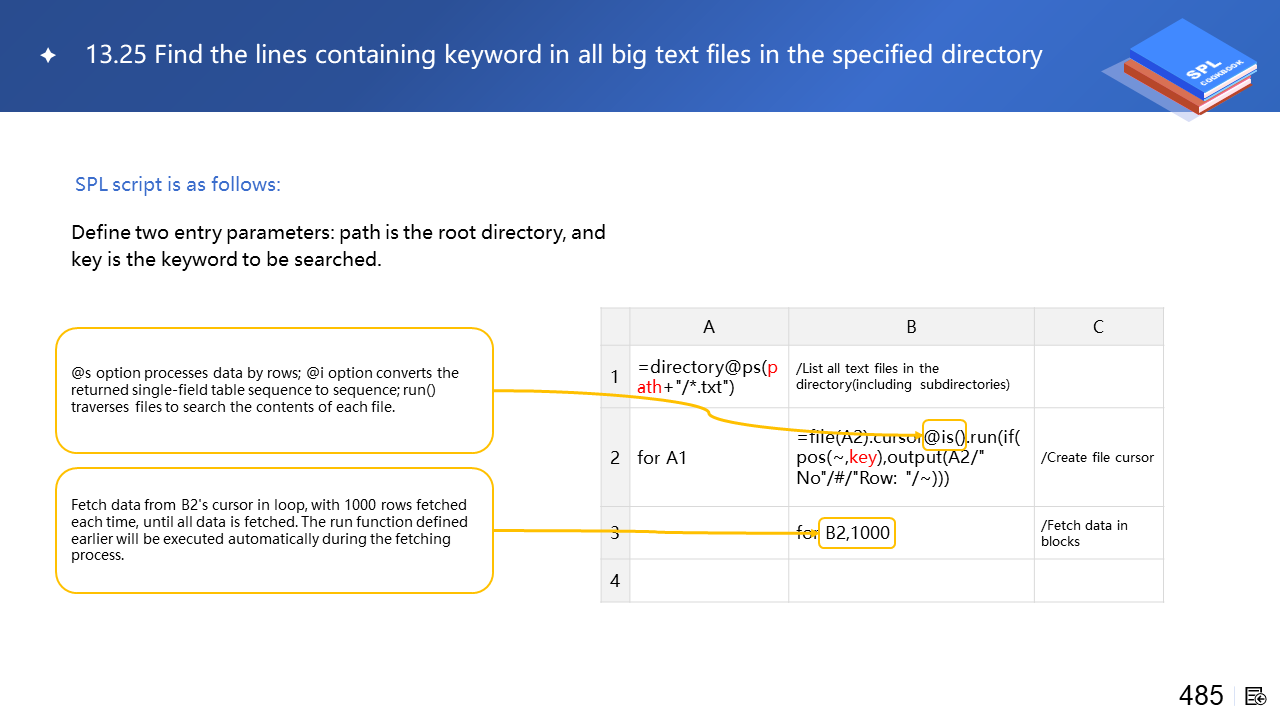Select column header A in the table
Screen dimensions: 1280x720
pyautogui.click(x=709, y=327)
